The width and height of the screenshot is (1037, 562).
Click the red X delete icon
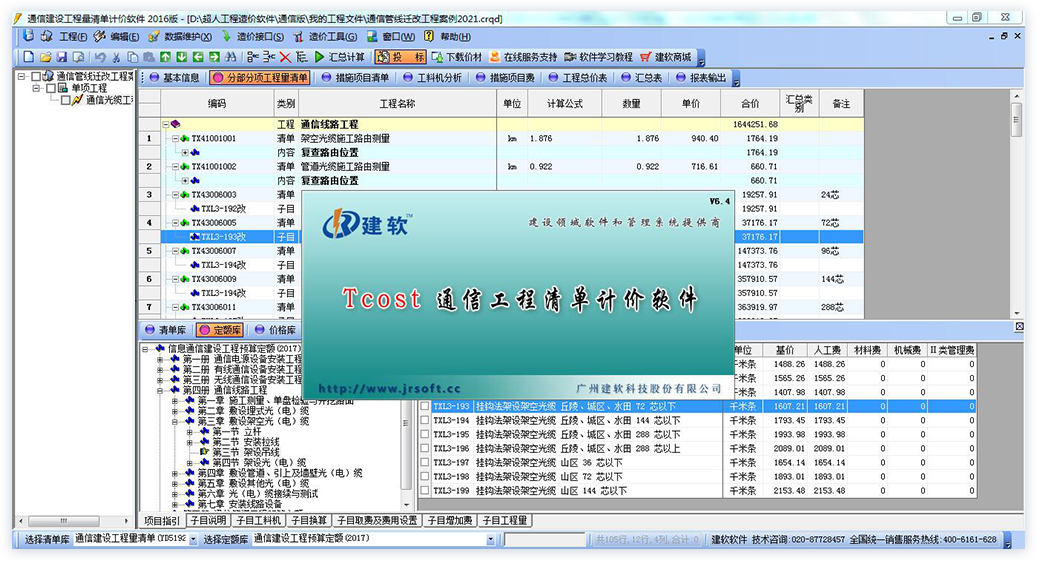pos(285,57)
